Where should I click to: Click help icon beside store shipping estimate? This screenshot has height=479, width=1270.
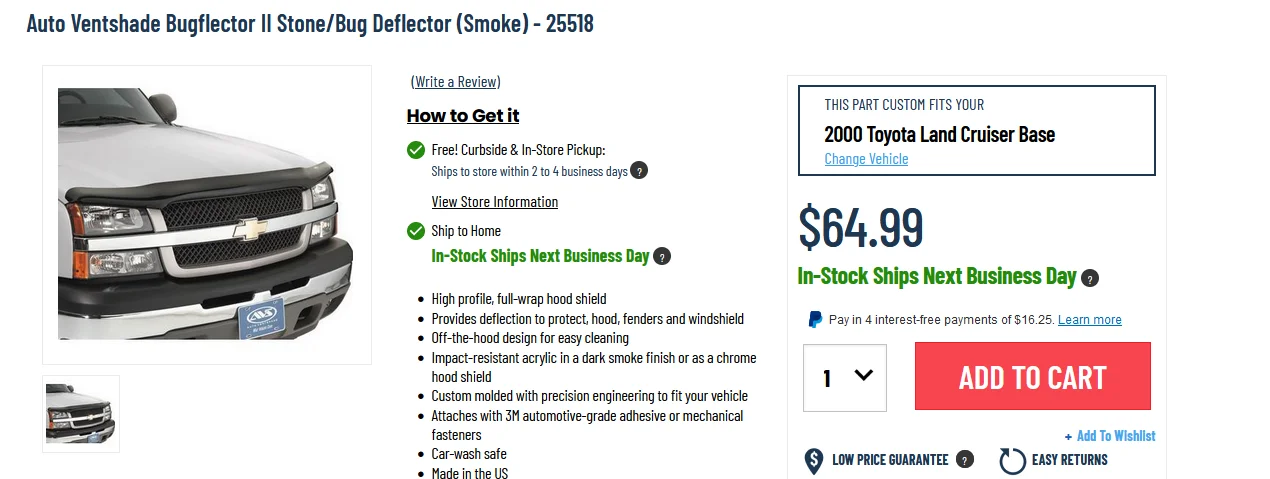click(x=639, y=171)
